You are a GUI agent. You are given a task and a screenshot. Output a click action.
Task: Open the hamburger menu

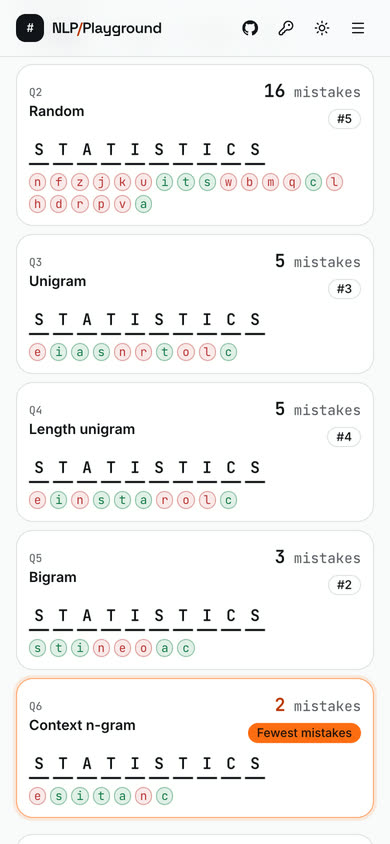358,28
